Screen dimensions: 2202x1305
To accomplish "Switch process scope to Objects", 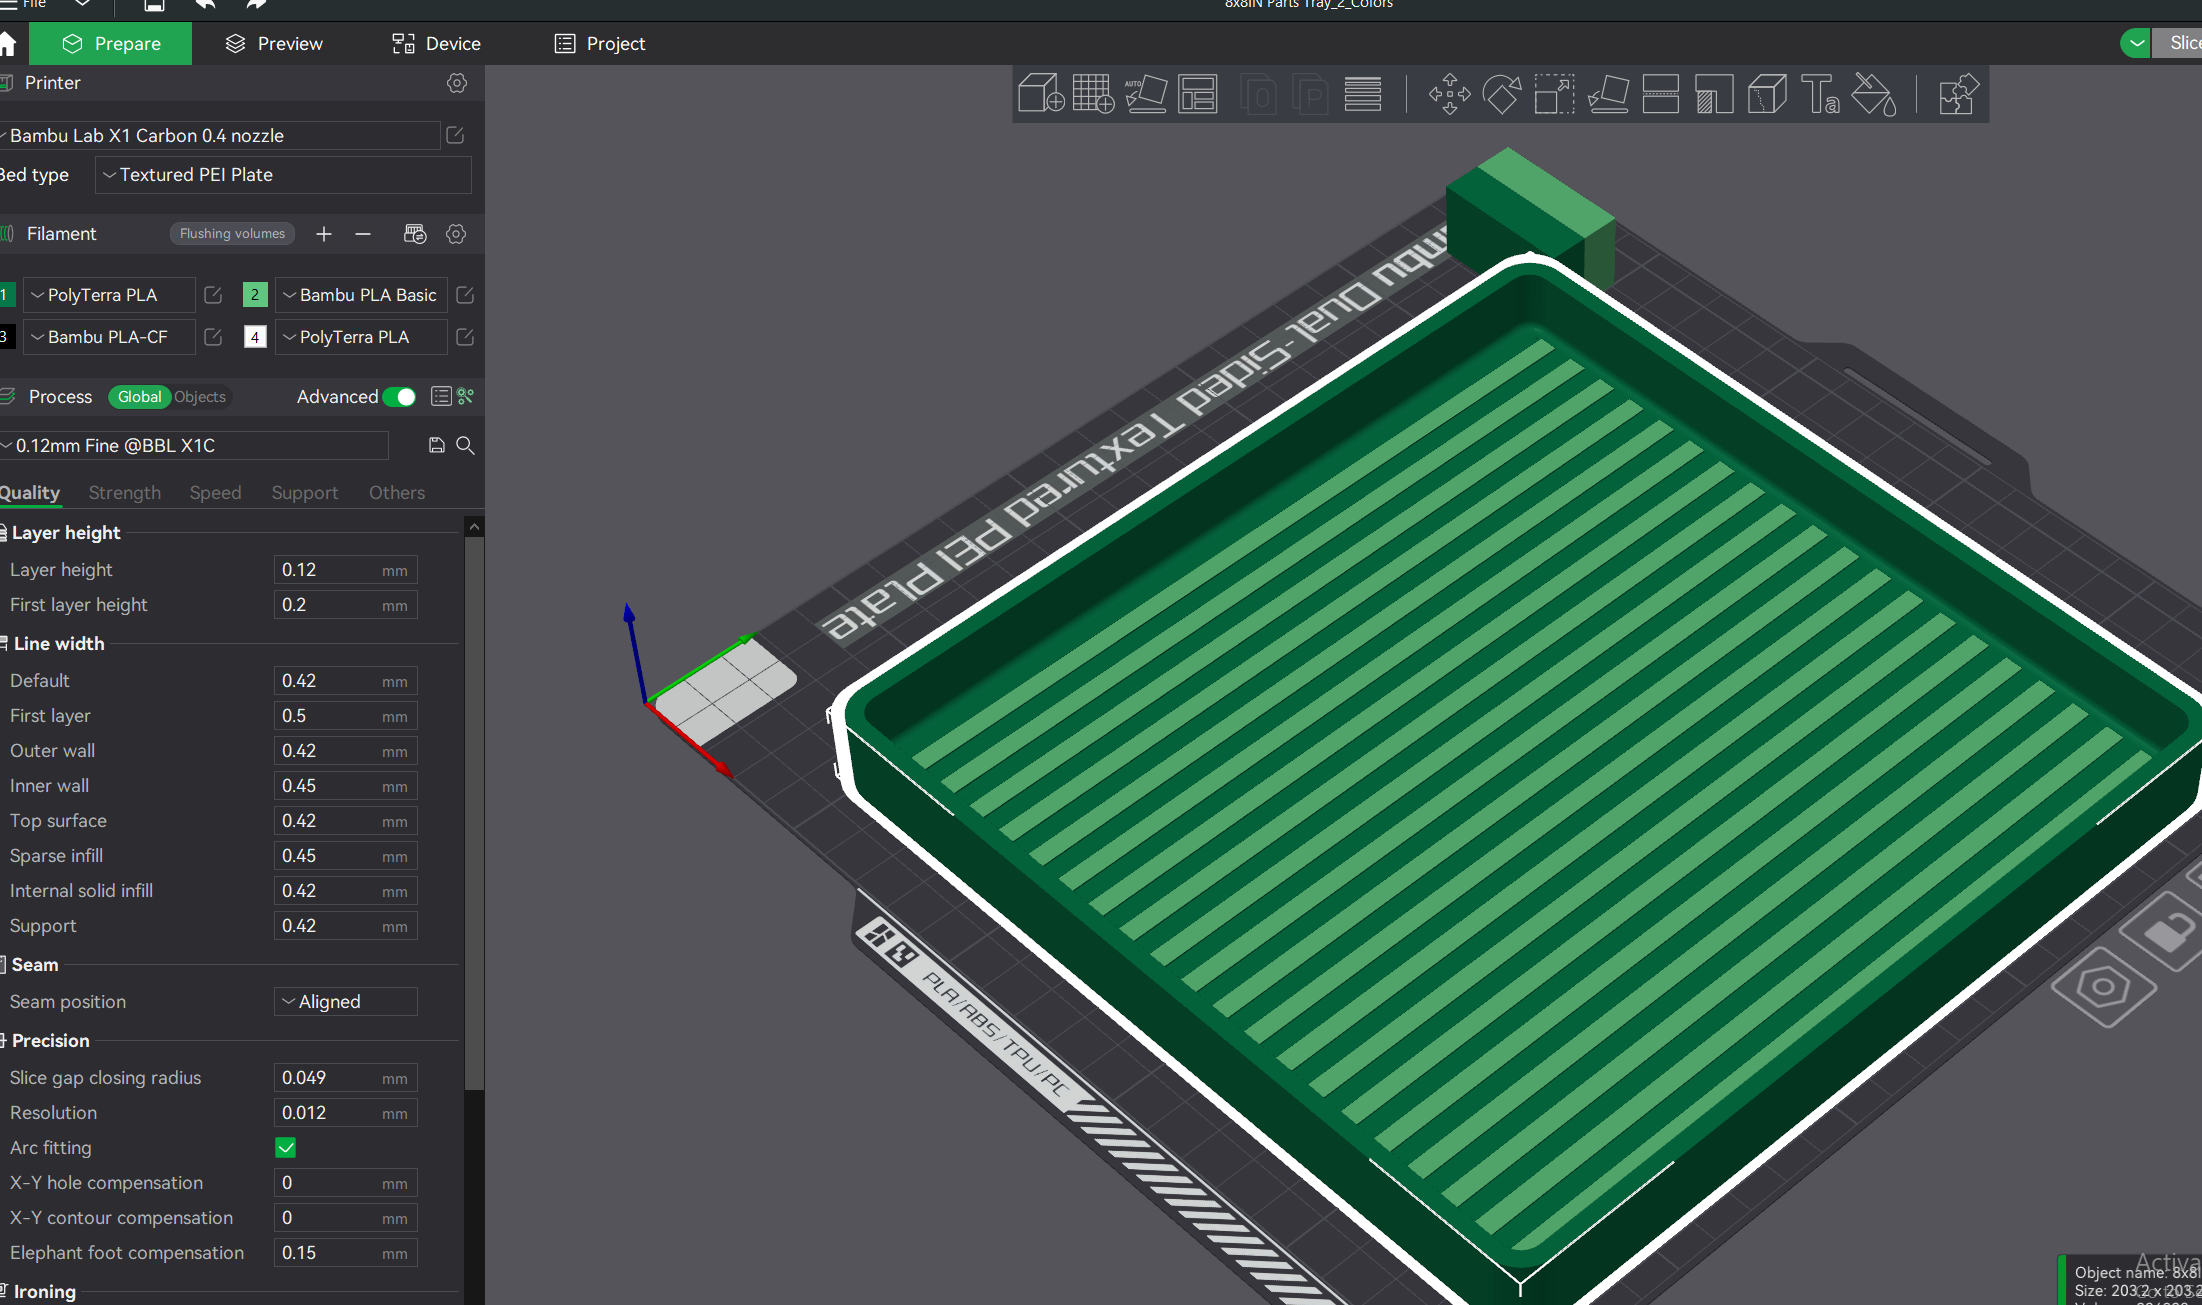I will point(200,397).
